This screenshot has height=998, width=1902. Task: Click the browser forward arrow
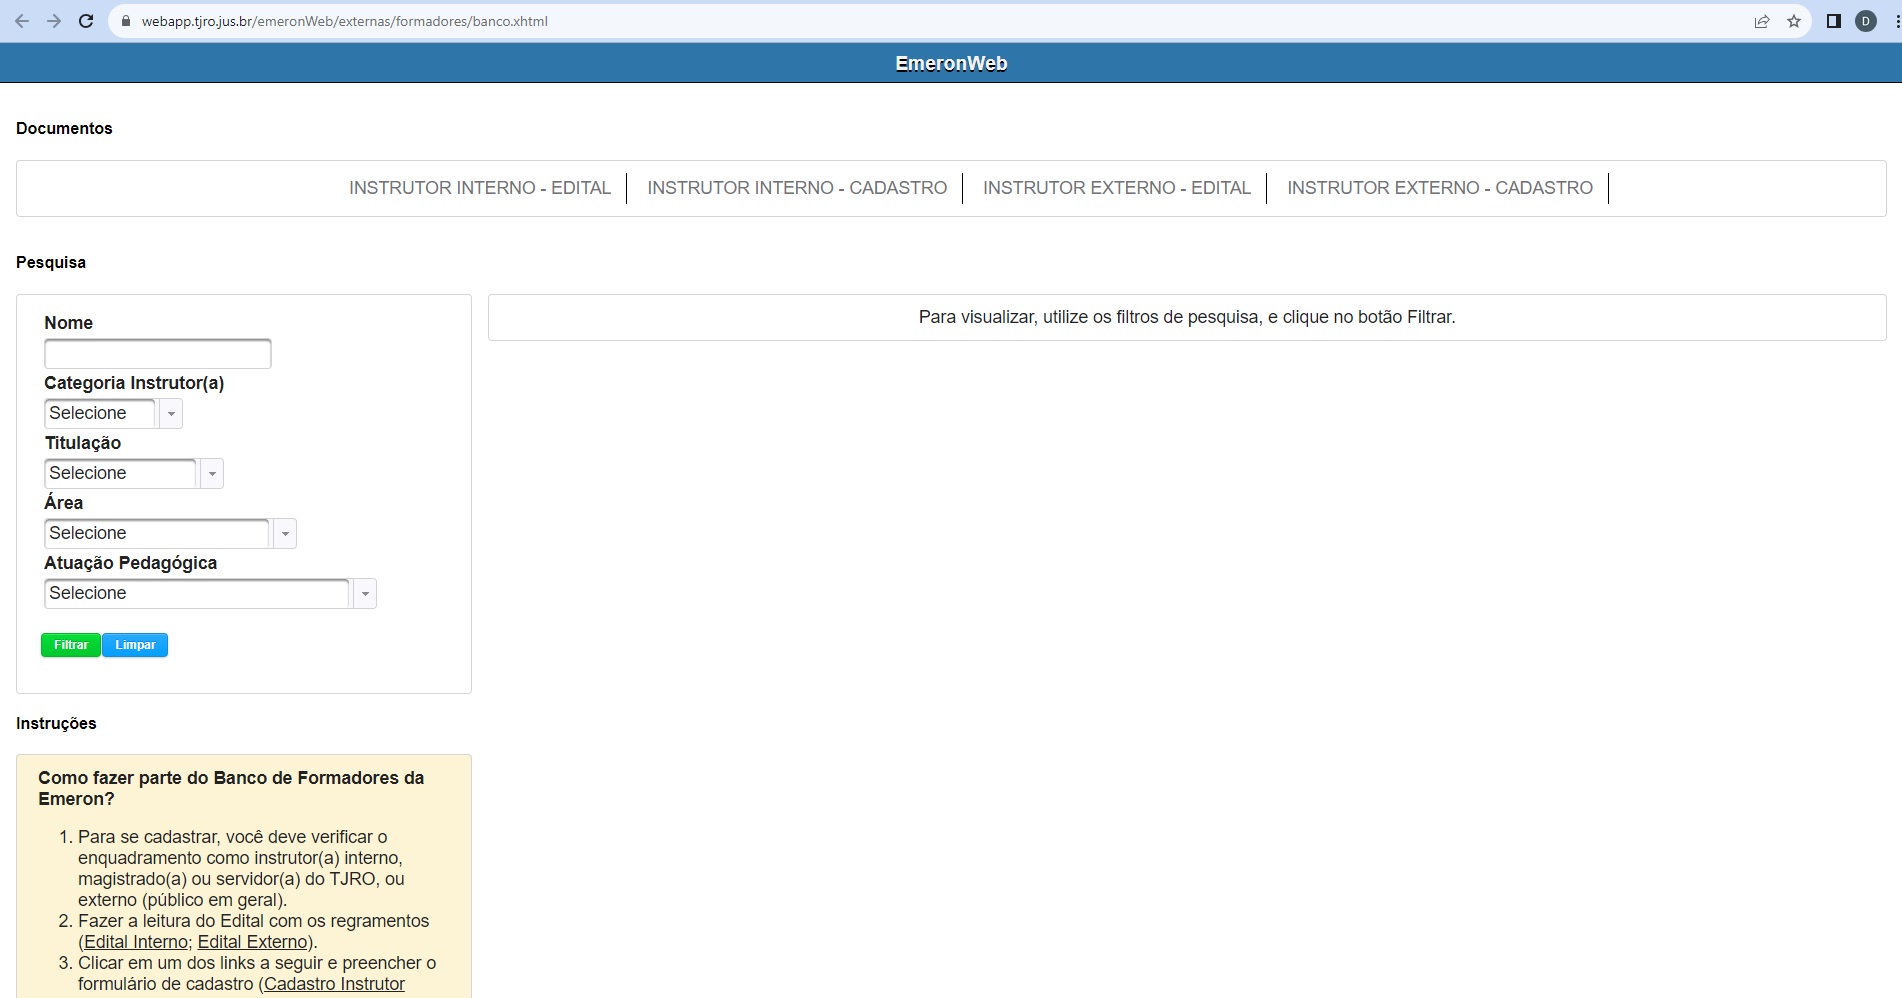(x=54, y=21)
